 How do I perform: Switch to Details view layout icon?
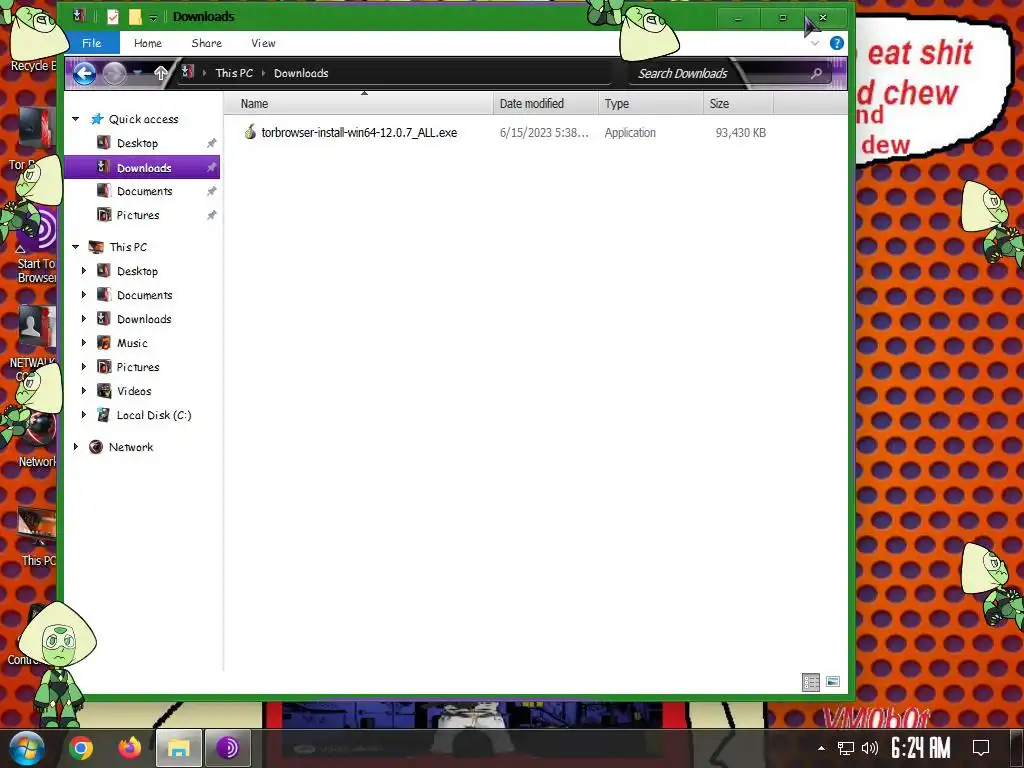pyautogui.click(x=810, y=682)
